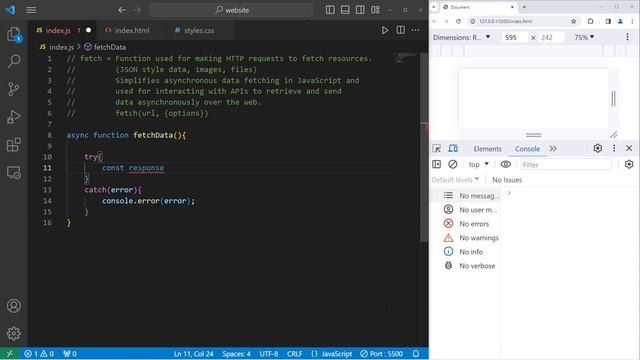
Task: Reload the page in the browser
Action: click(458, 21)
